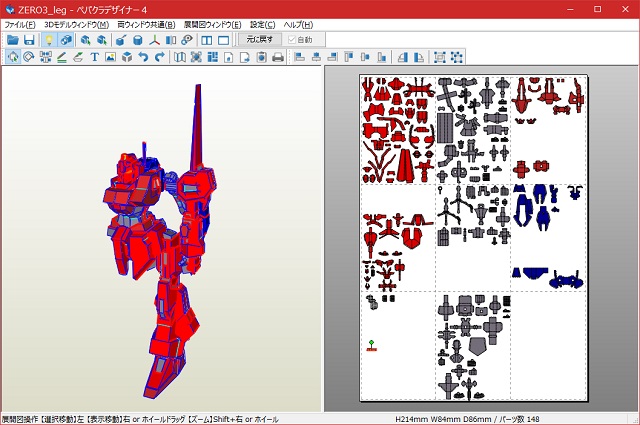
Task: Undo with the left curved arrow
Action: [143, 57]
